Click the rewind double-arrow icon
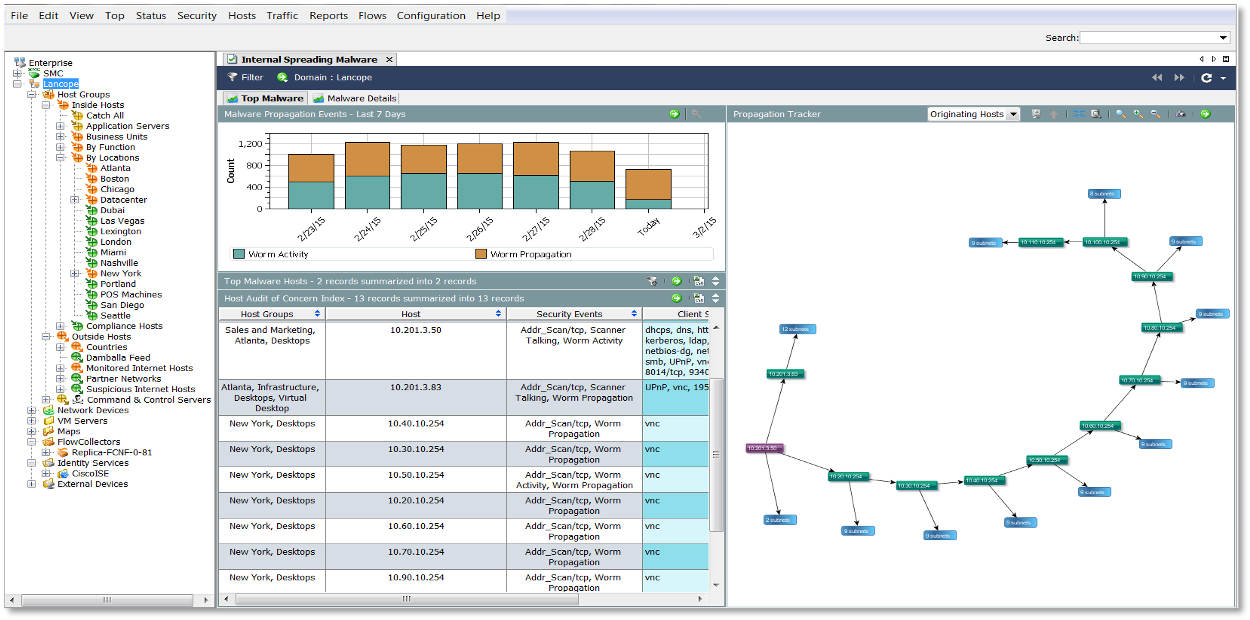The width and height of the screenshot is (1250, 620). (1157, 77)
